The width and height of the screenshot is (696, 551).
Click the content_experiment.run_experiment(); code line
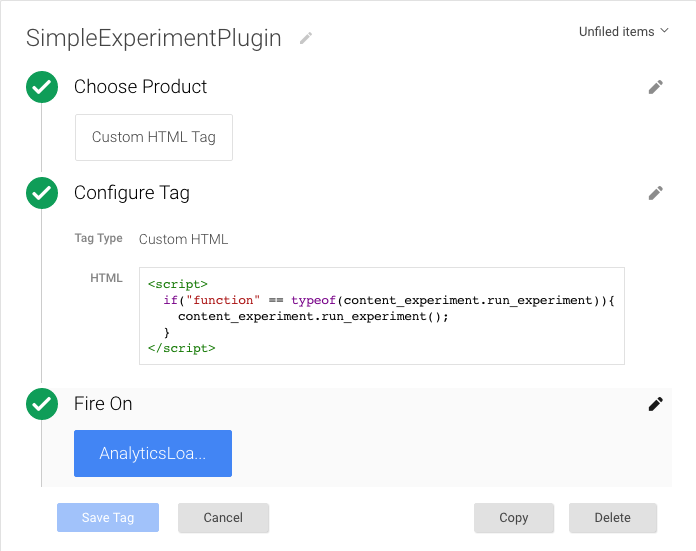[313, 316]
